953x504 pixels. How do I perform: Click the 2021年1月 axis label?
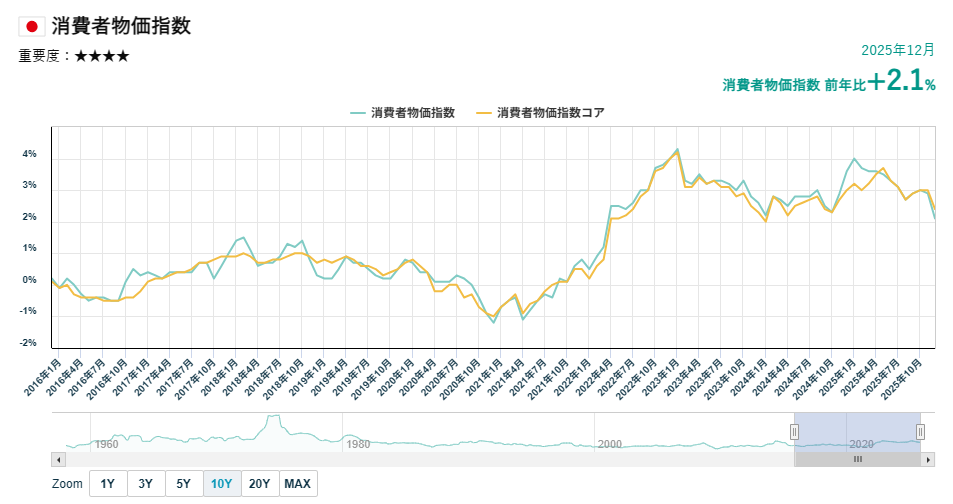click(x=484, y=378)
